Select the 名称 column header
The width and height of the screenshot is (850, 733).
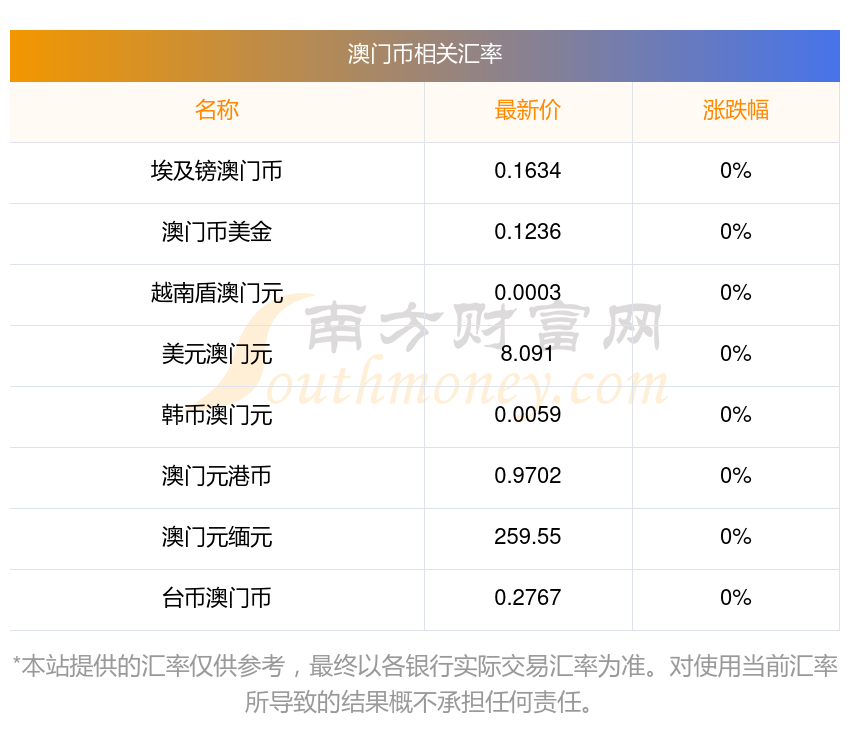click(217, 110)
